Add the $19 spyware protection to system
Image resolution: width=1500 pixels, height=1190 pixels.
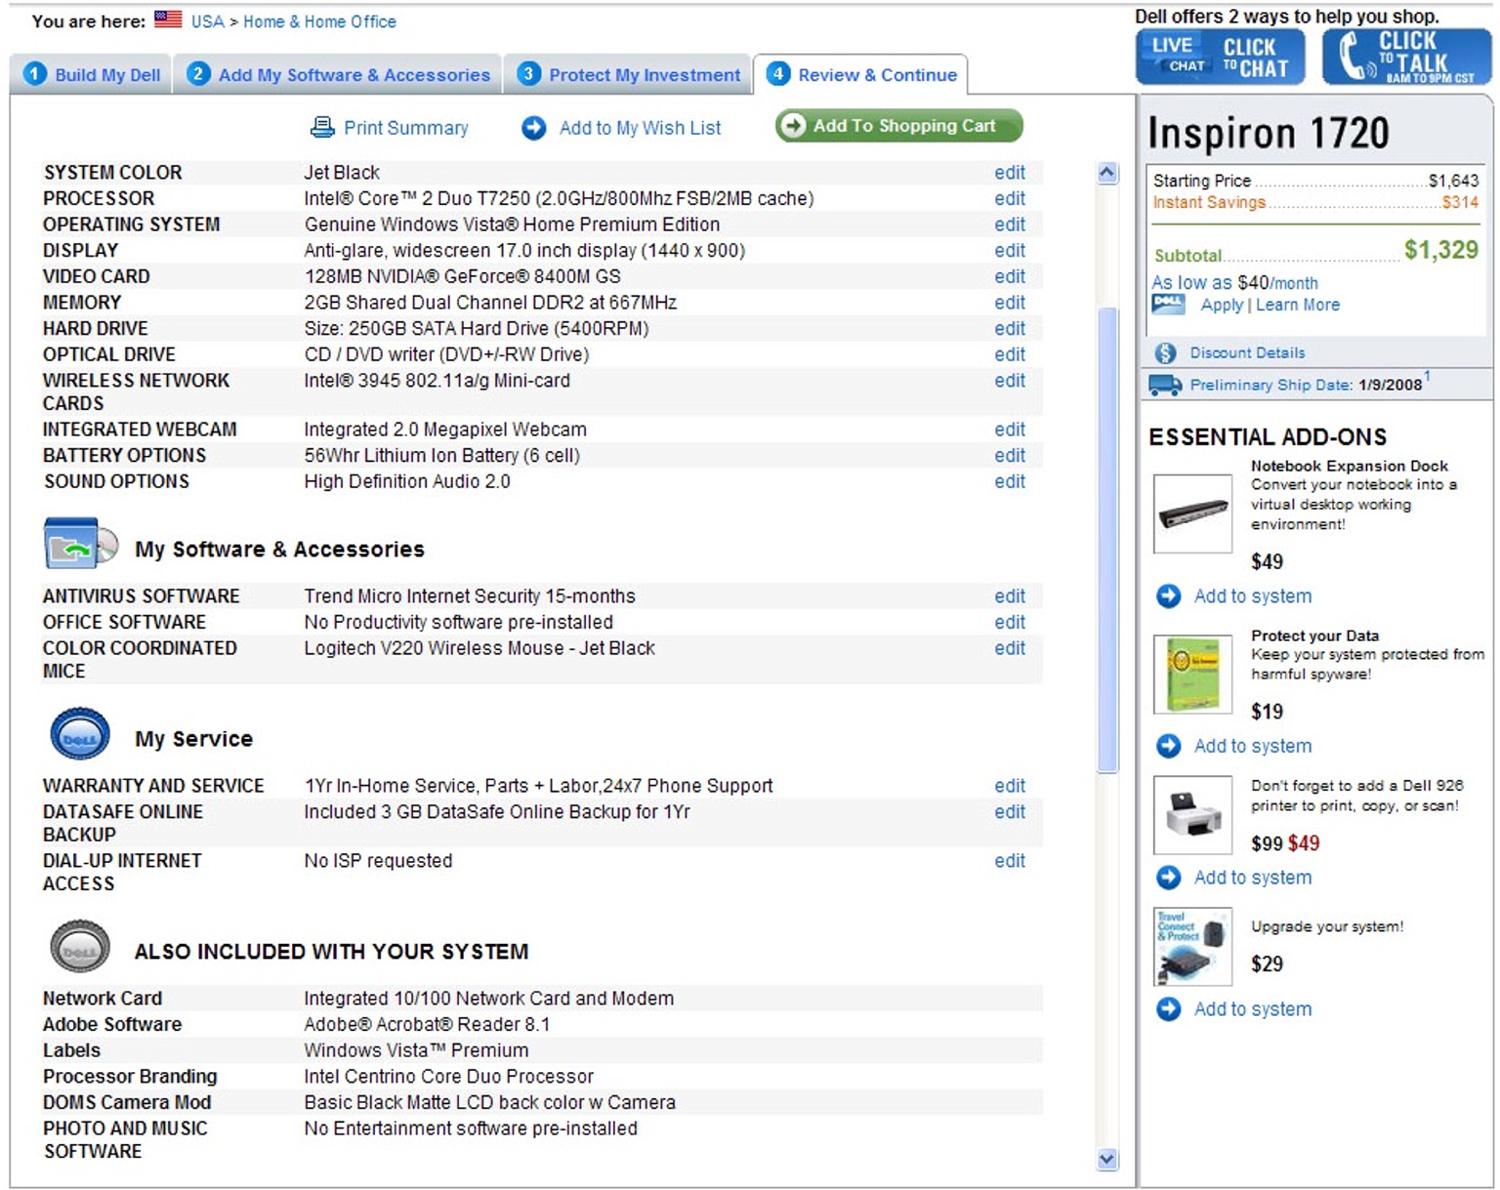1253,746
